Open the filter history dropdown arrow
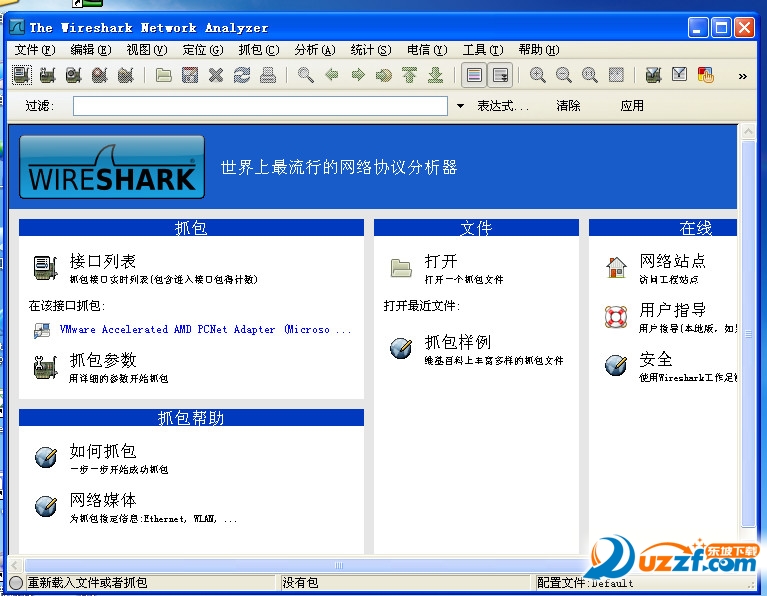This screenshot has width=767, height=596. click(x=460, y=106)
